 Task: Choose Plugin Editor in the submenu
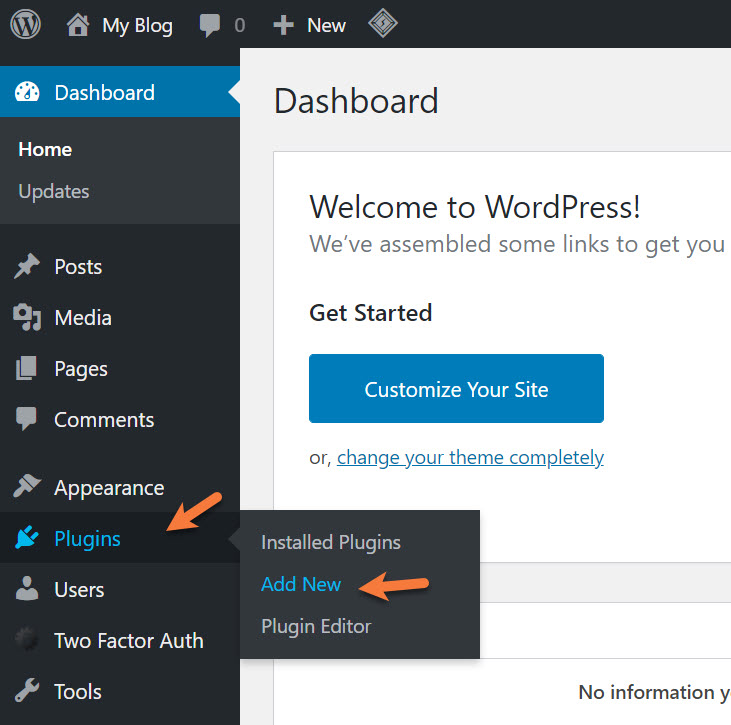coord(316,626)
